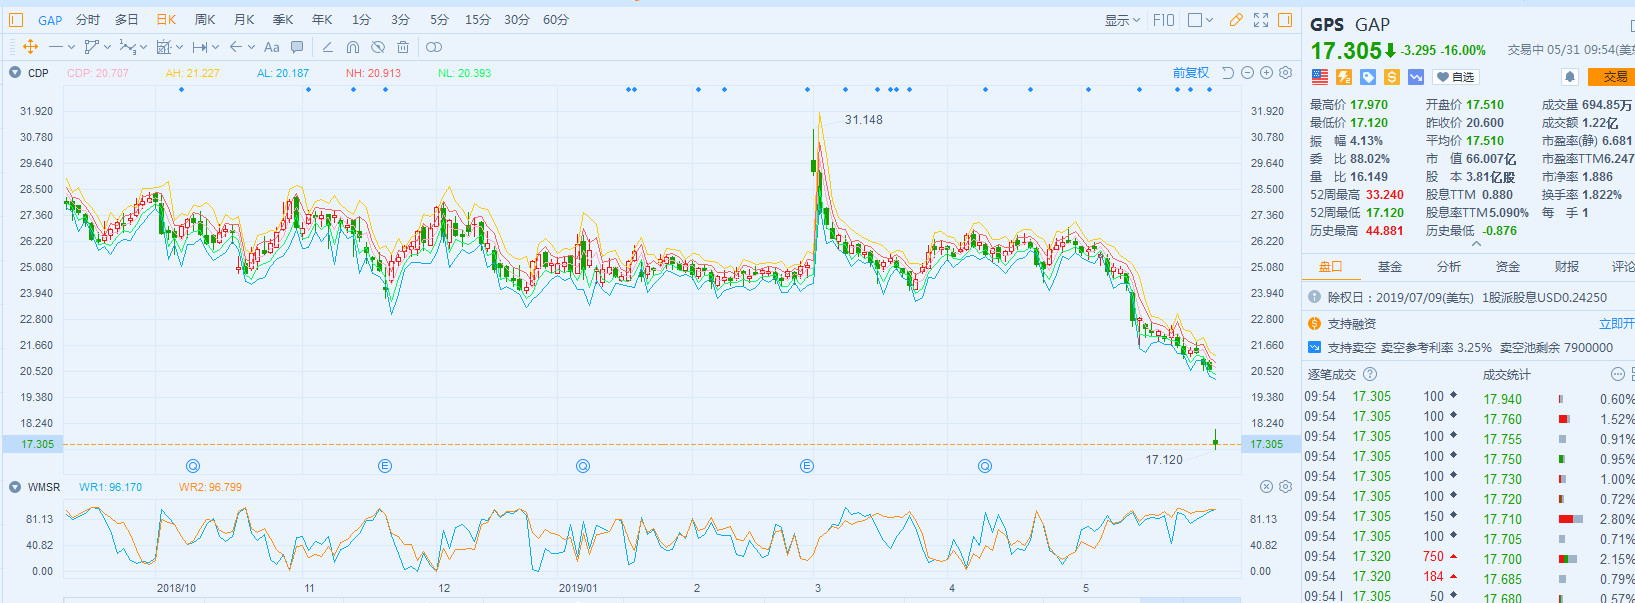Collapse the quote details chevron

[1476, 243]
